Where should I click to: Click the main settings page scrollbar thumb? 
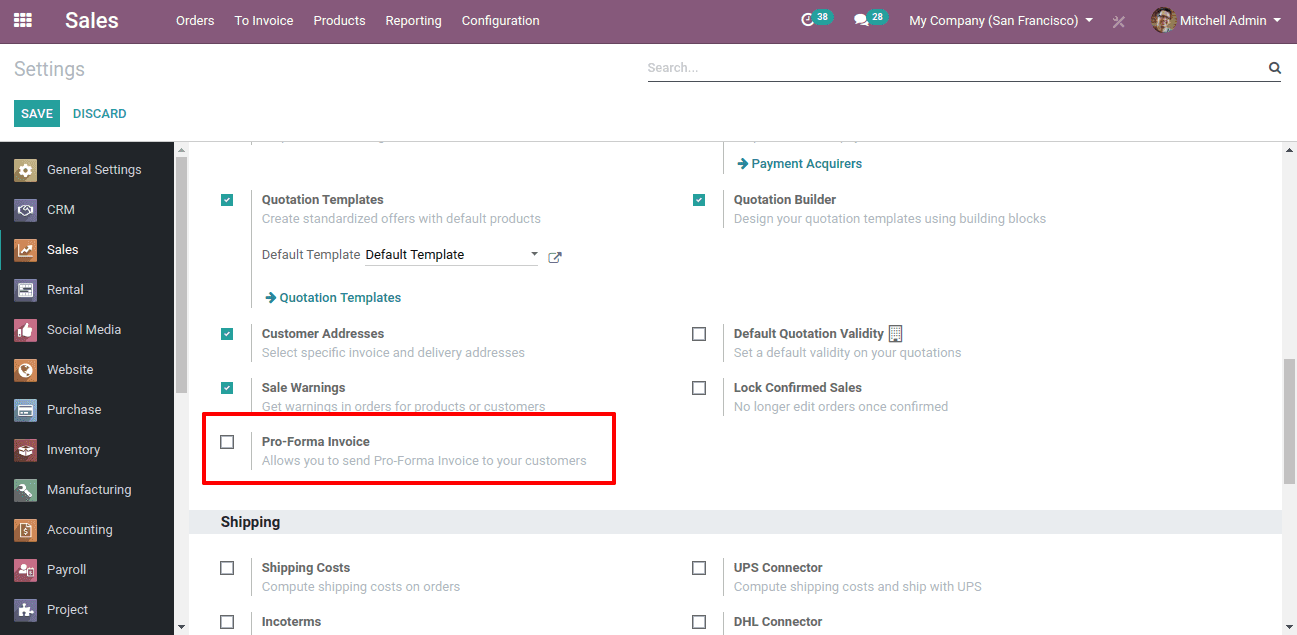1289,420
